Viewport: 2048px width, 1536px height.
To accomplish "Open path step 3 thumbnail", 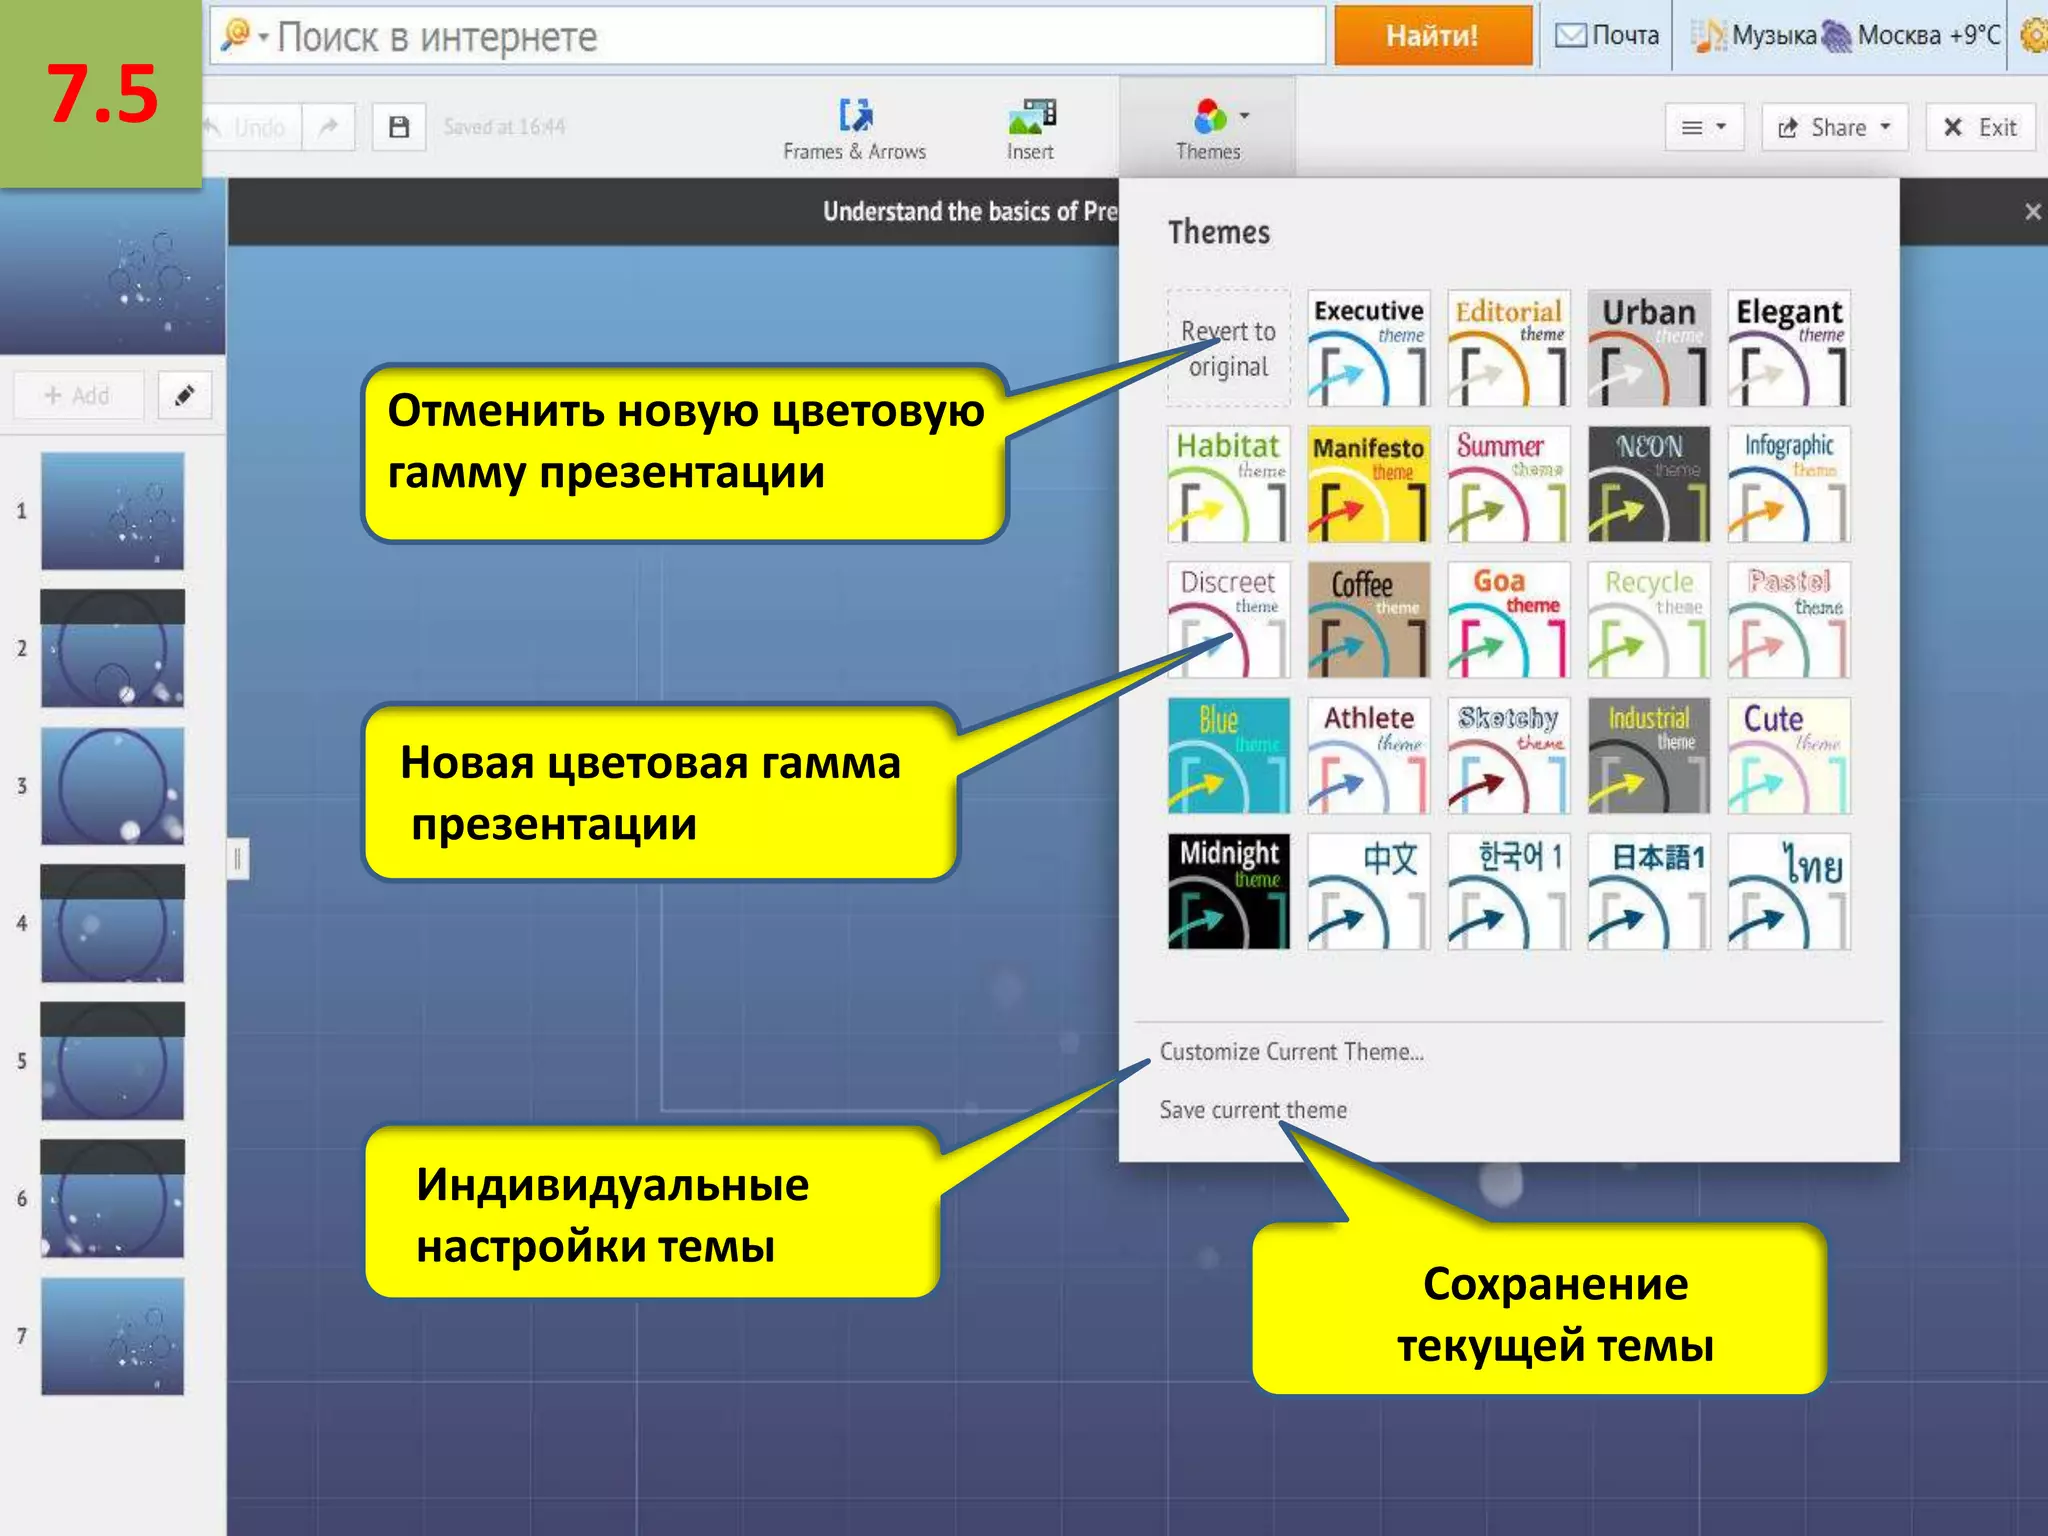I will point(112,786).
